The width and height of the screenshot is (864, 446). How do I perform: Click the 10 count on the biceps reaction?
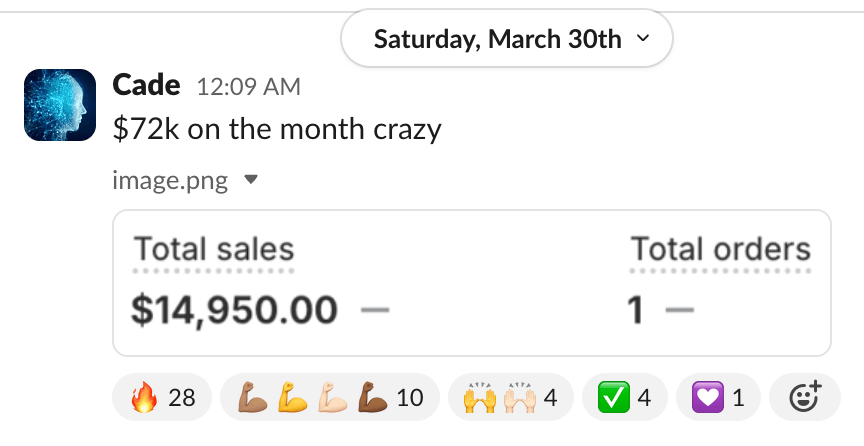(410, 398)
